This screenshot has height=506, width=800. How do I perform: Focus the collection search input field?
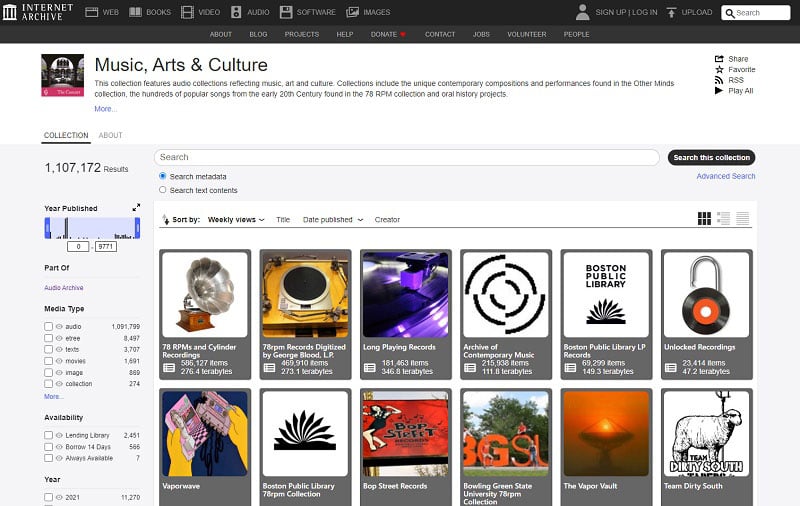coord(407,157)
